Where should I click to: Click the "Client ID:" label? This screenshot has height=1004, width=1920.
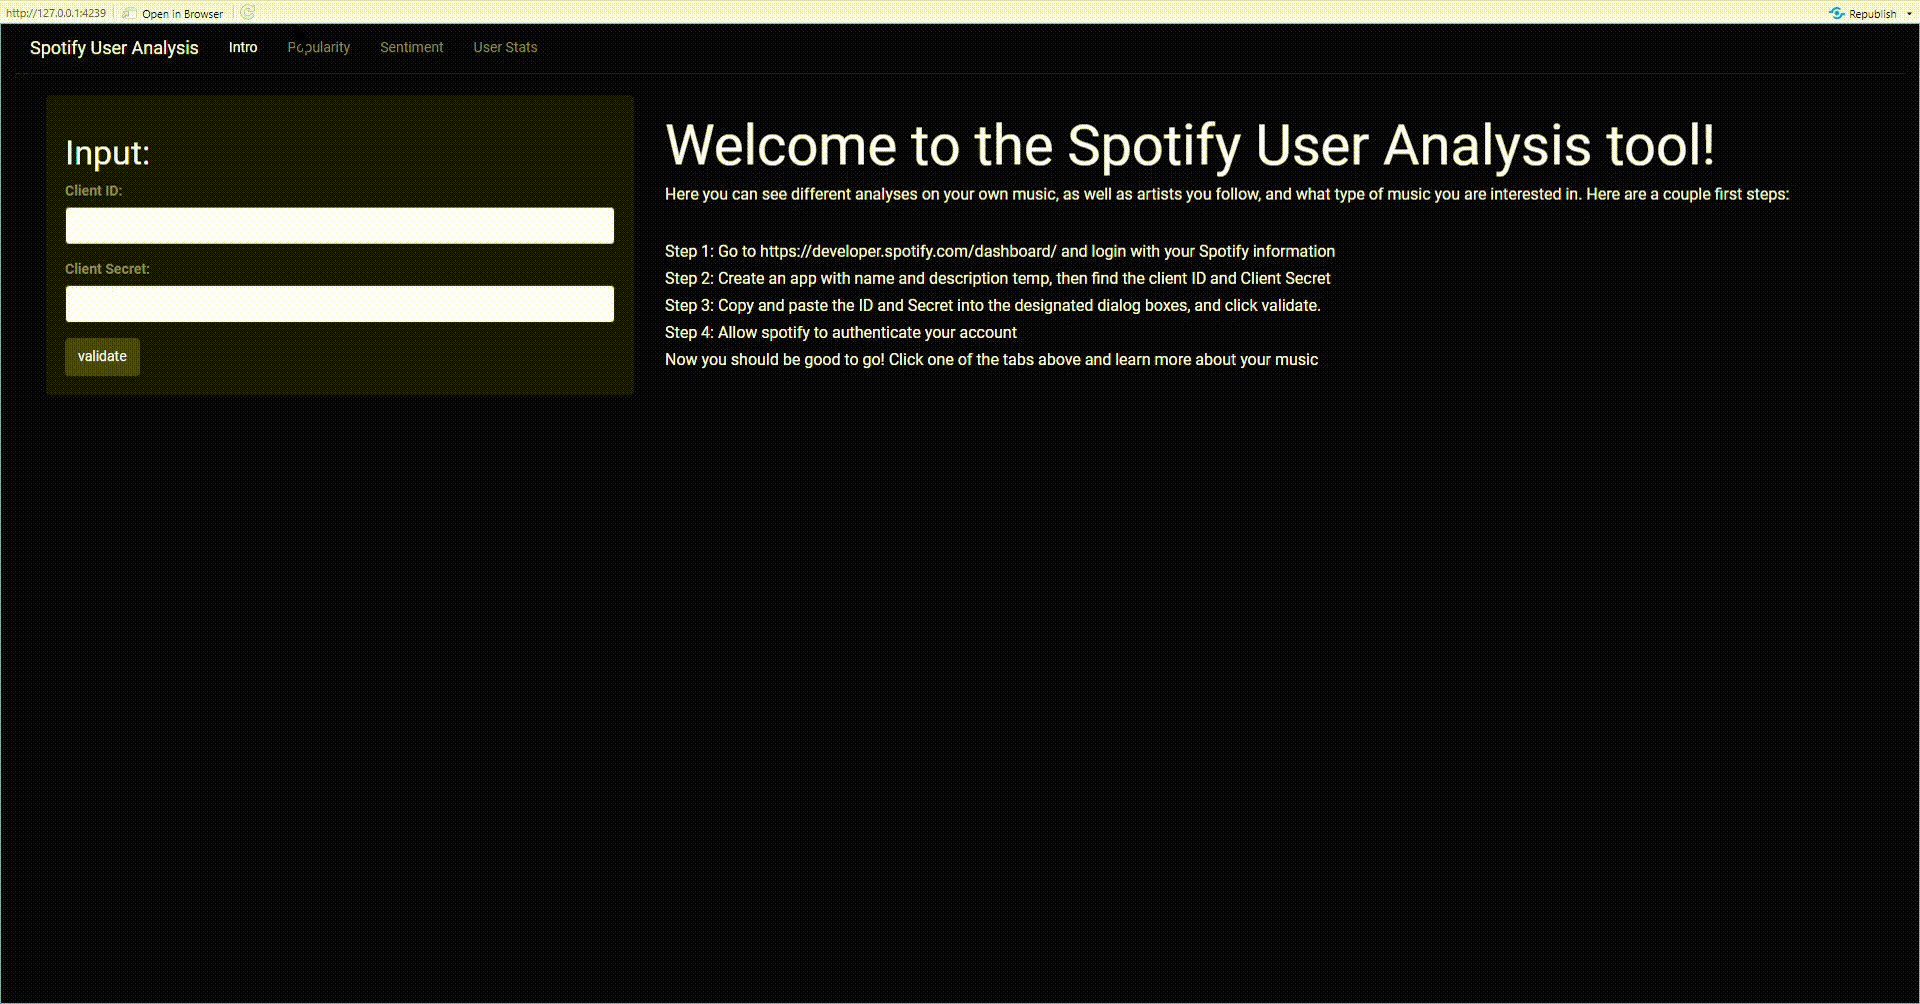94,191
